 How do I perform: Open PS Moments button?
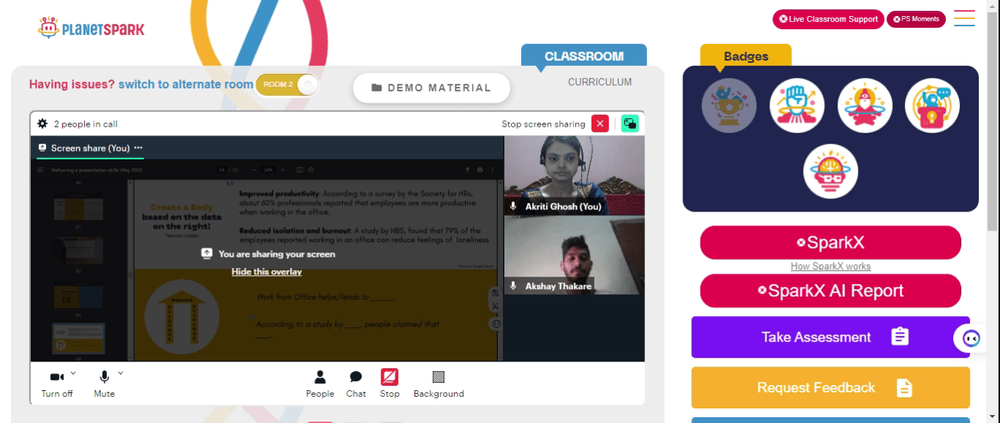[x=916, y=19]
